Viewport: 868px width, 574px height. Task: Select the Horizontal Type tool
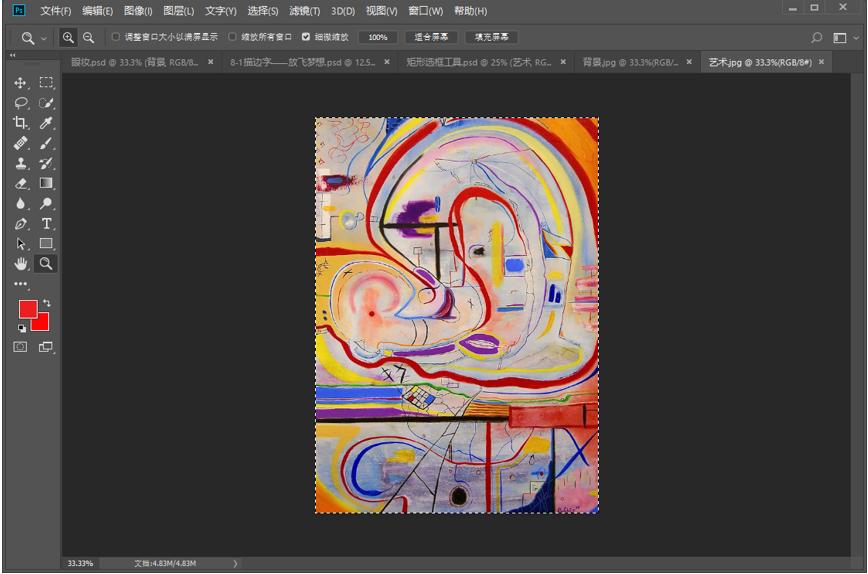click(x=46, y=224)
